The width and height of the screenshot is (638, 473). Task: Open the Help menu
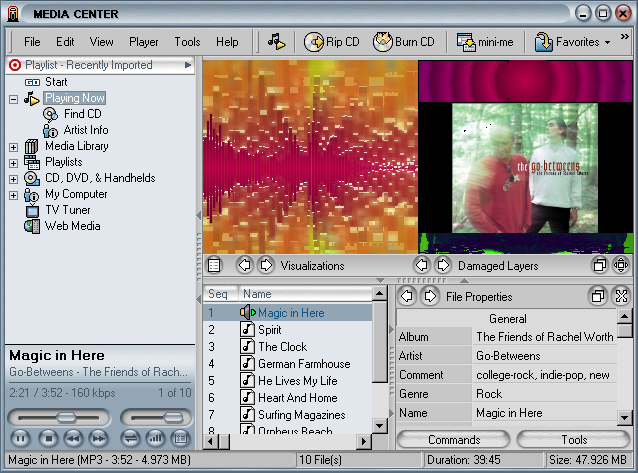click(x=227, y=42)
